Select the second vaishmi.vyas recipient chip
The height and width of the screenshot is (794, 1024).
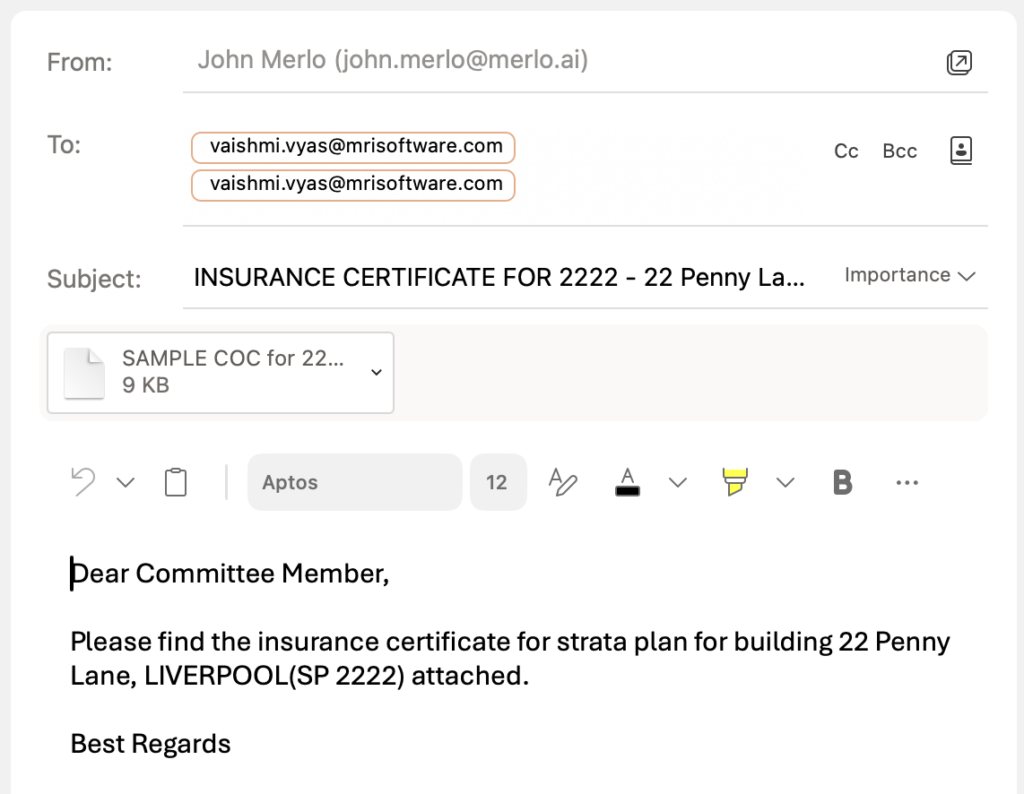353,185
